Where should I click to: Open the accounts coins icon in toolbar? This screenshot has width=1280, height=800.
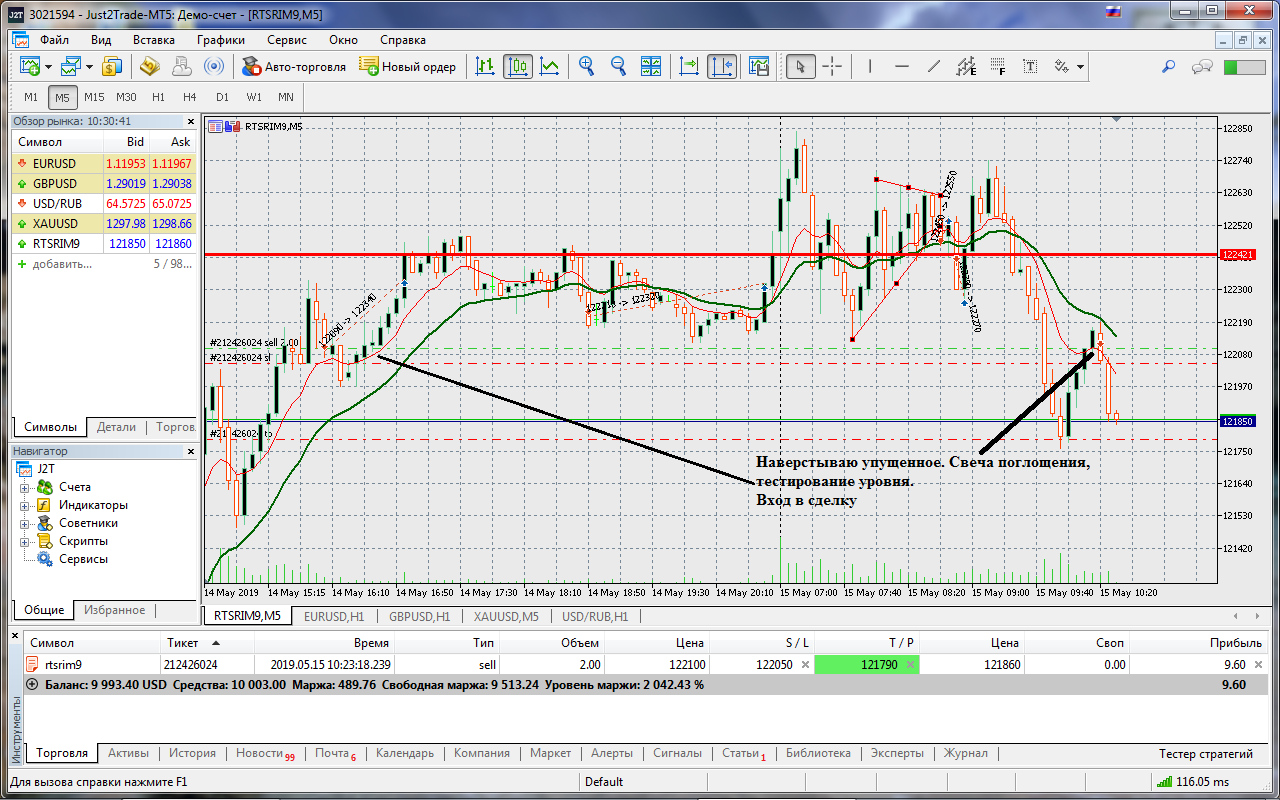(x=112, y=67)
